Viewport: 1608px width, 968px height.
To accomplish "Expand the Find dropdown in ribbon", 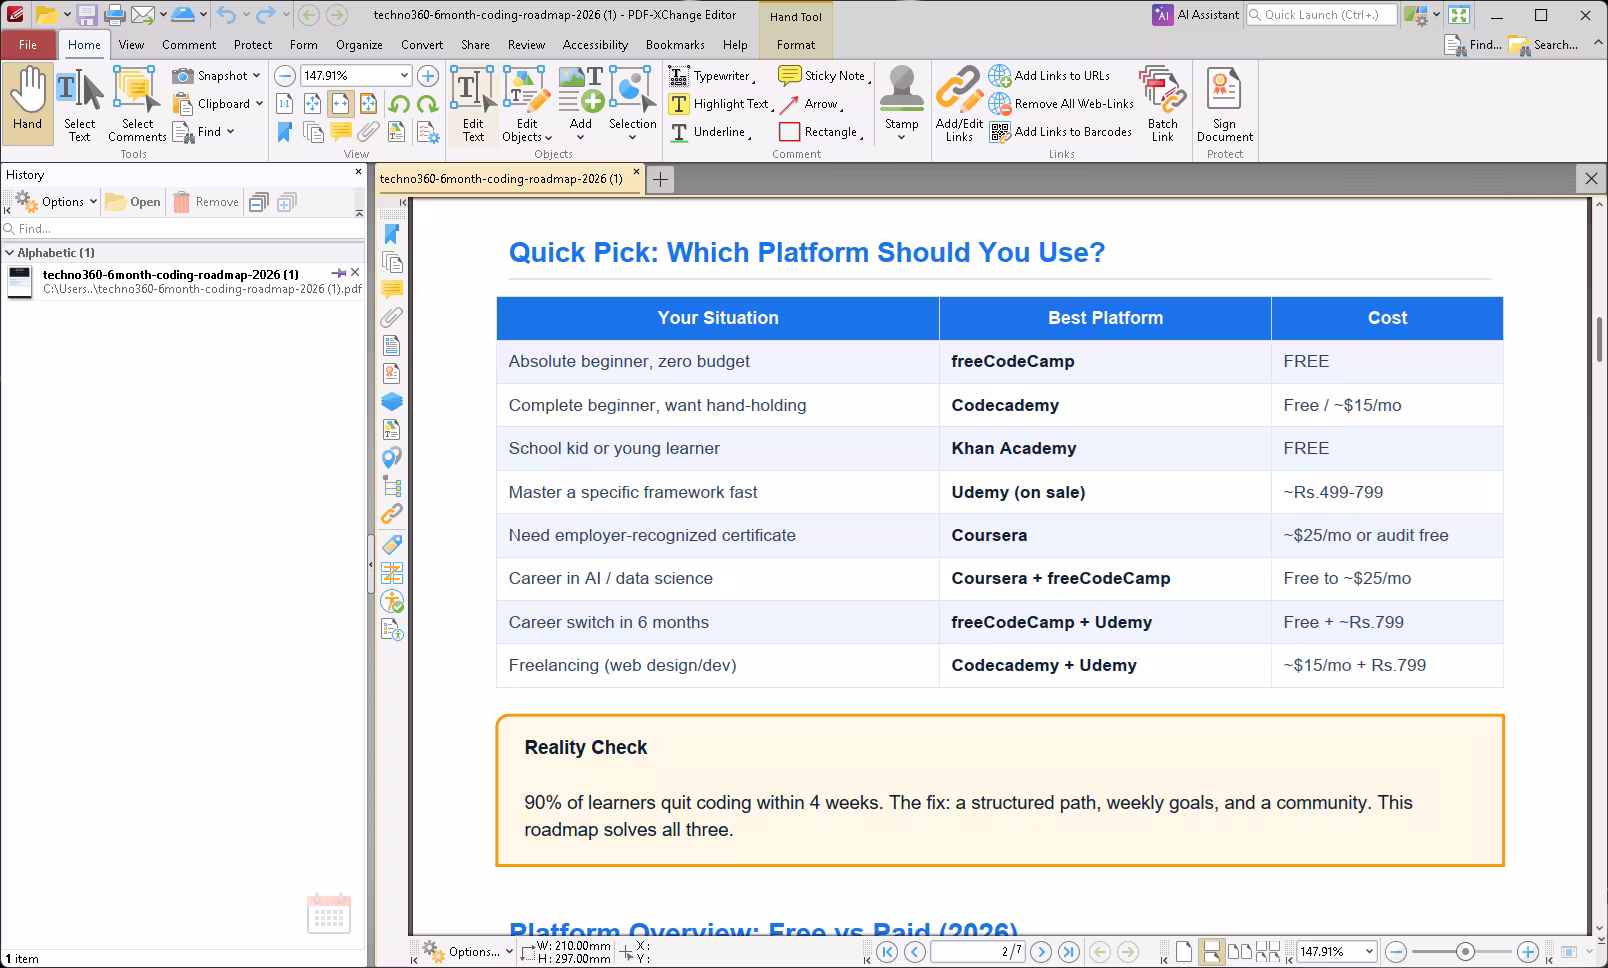I will [230, 132].
